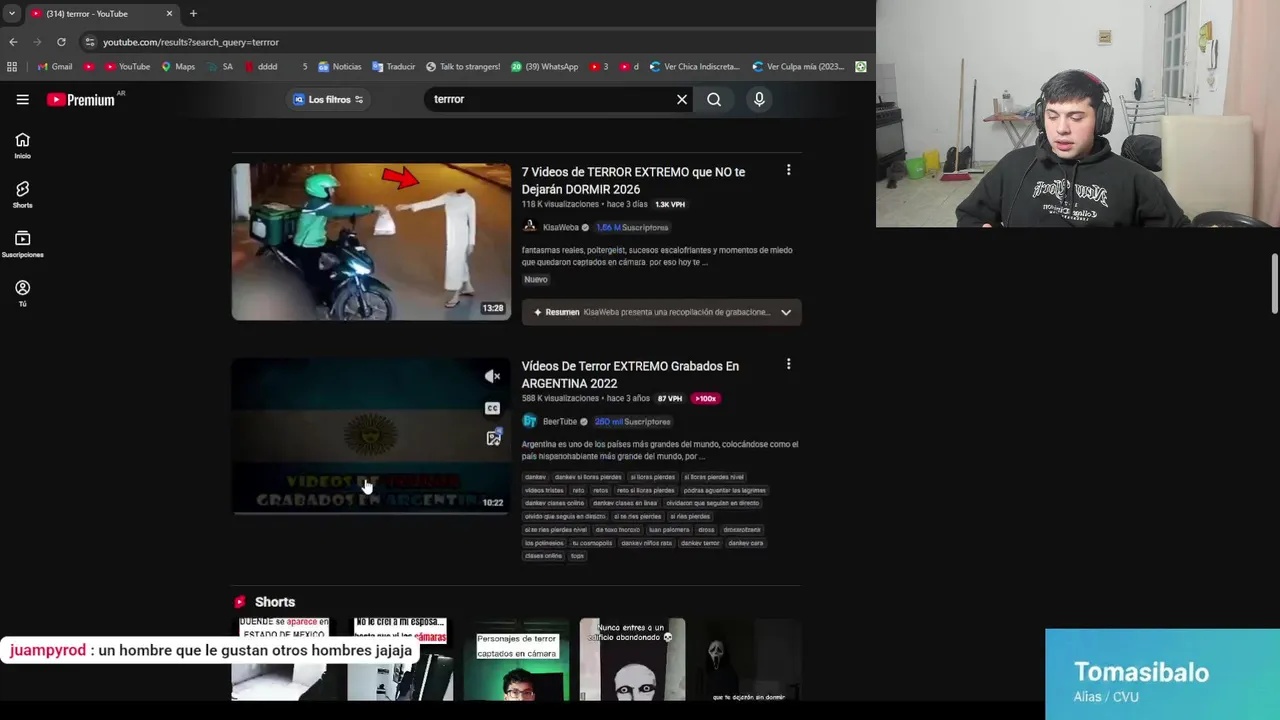Click the magnifier search button
This screenshot has height=720, width=1280.
(x=714, y=99)
